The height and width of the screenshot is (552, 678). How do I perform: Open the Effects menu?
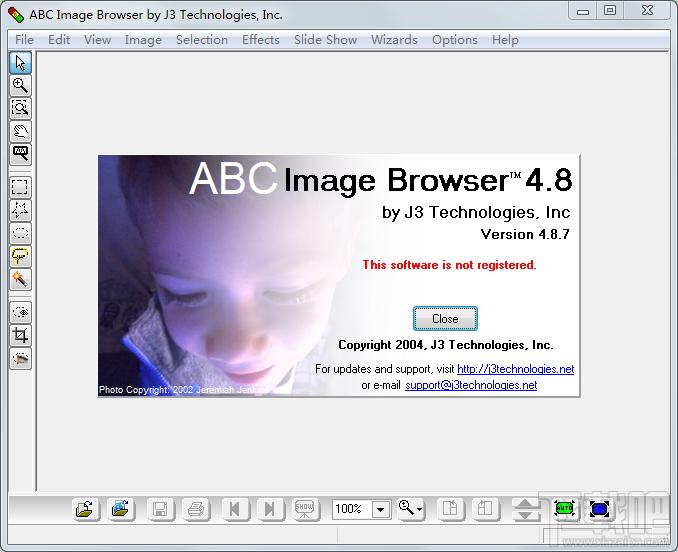click(x=261, y=40)
